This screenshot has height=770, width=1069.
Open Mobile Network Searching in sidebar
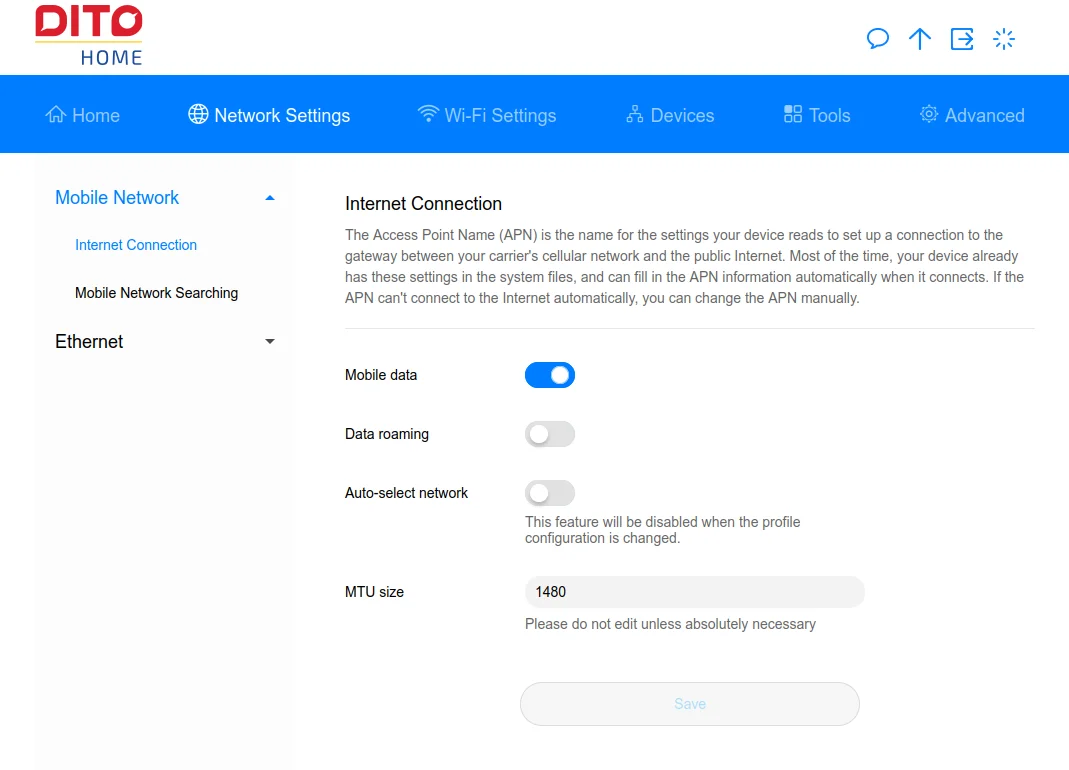156,293
